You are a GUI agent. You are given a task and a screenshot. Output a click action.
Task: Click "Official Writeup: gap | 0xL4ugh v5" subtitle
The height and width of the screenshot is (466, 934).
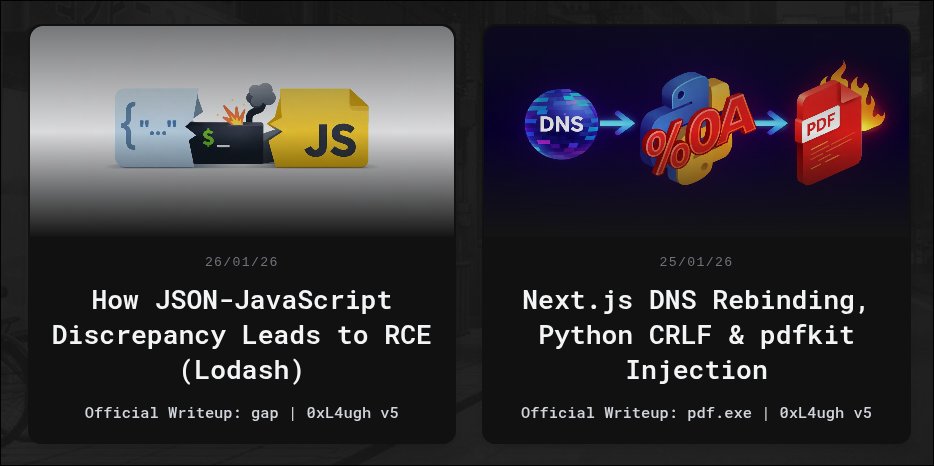click(x=241, y=413)
